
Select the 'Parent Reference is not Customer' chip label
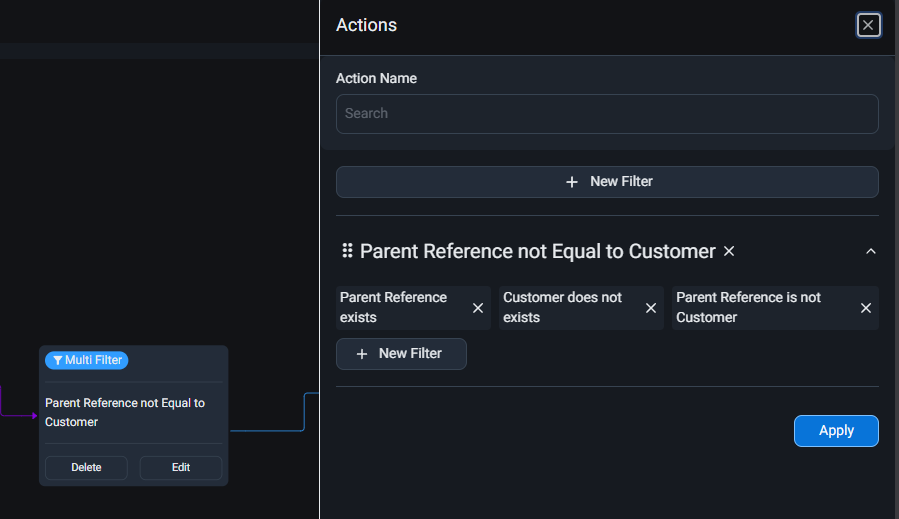[748, 307]
